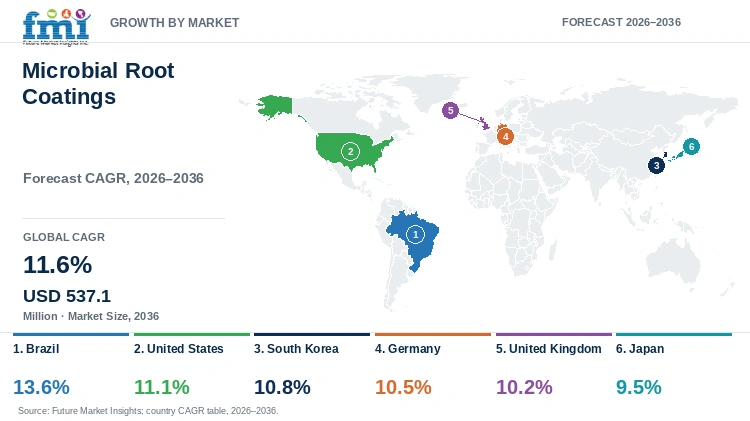Click the green Alaska region on map

tap(275, 106)
